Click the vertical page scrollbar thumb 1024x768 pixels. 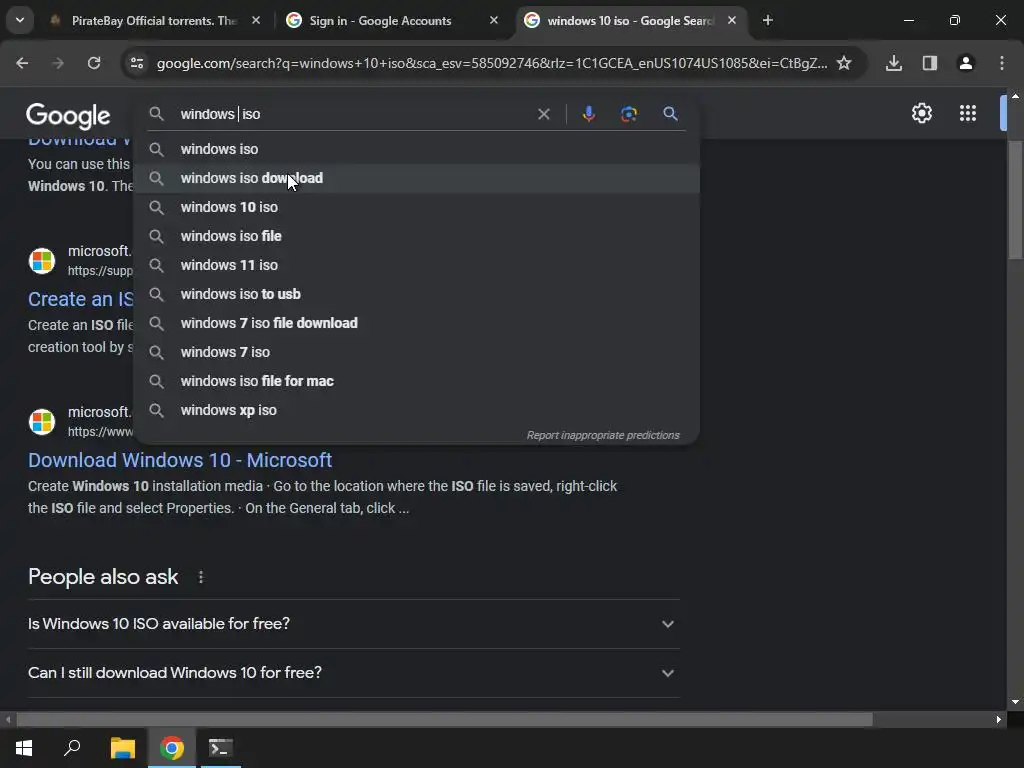click(x=1015, y=200)
